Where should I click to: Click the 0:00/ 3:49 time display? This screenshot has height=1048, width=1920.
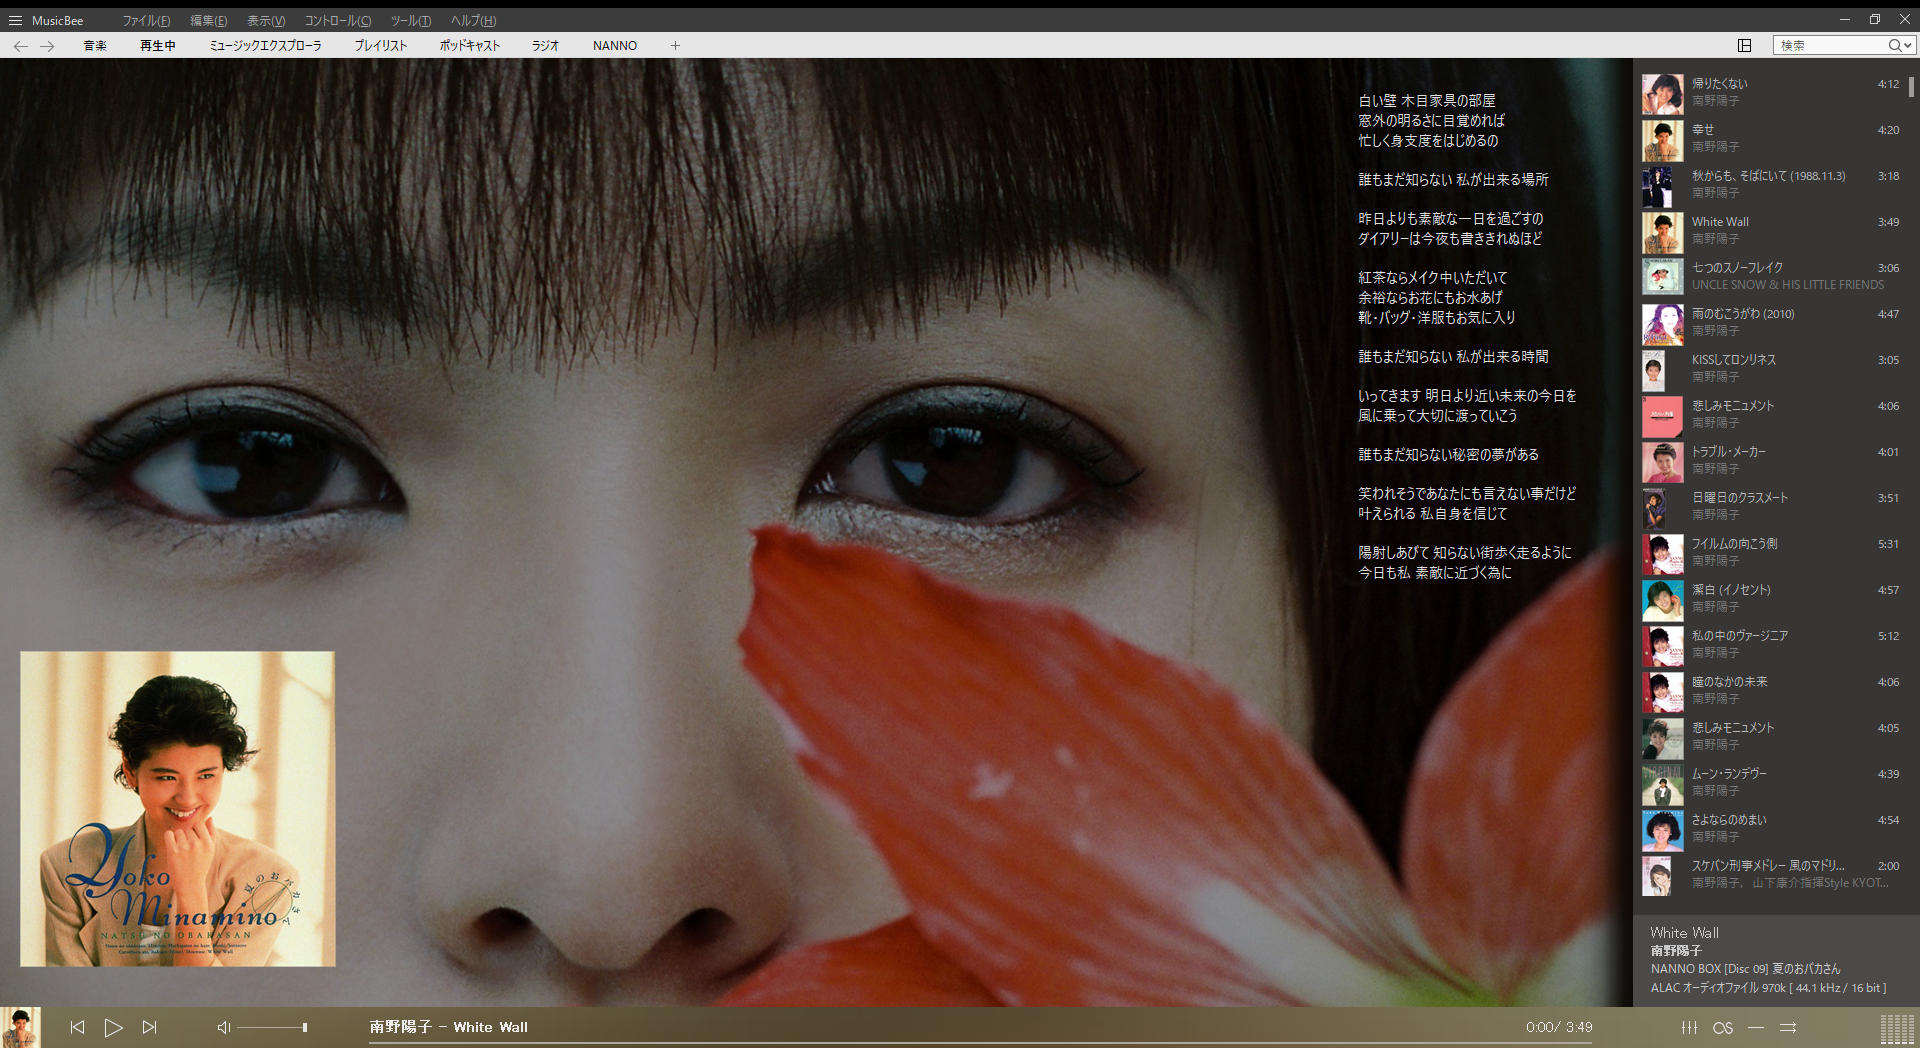click(1559, 1027)
